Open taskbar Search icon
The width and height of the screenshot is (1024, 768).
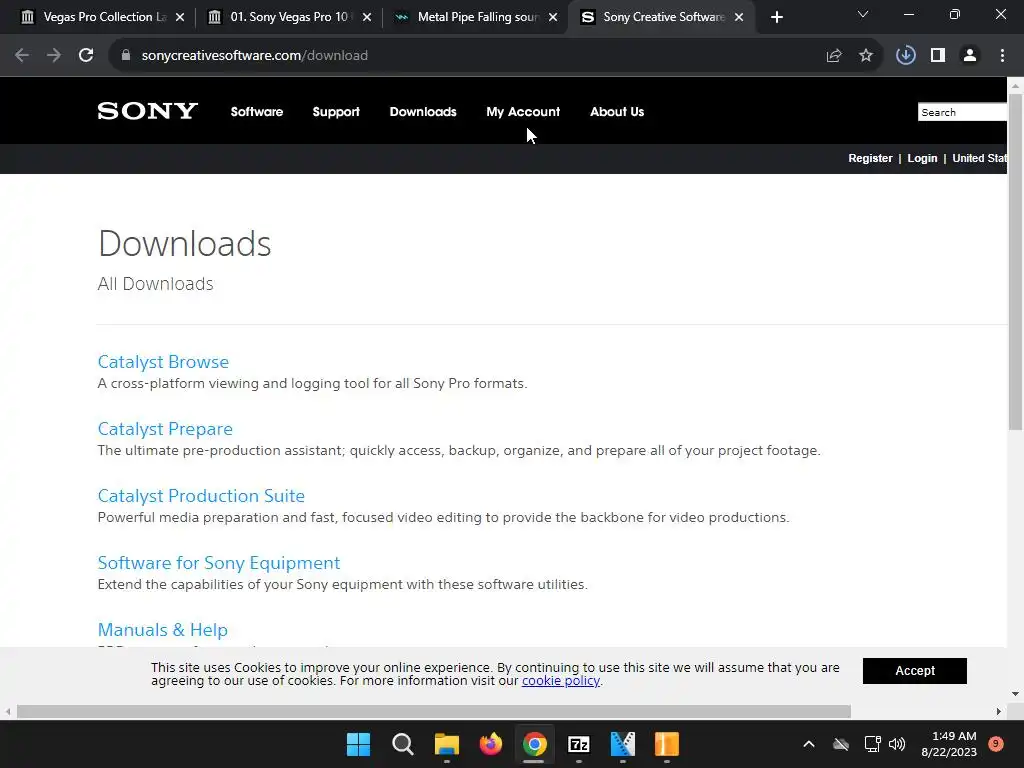click(403, 744)
